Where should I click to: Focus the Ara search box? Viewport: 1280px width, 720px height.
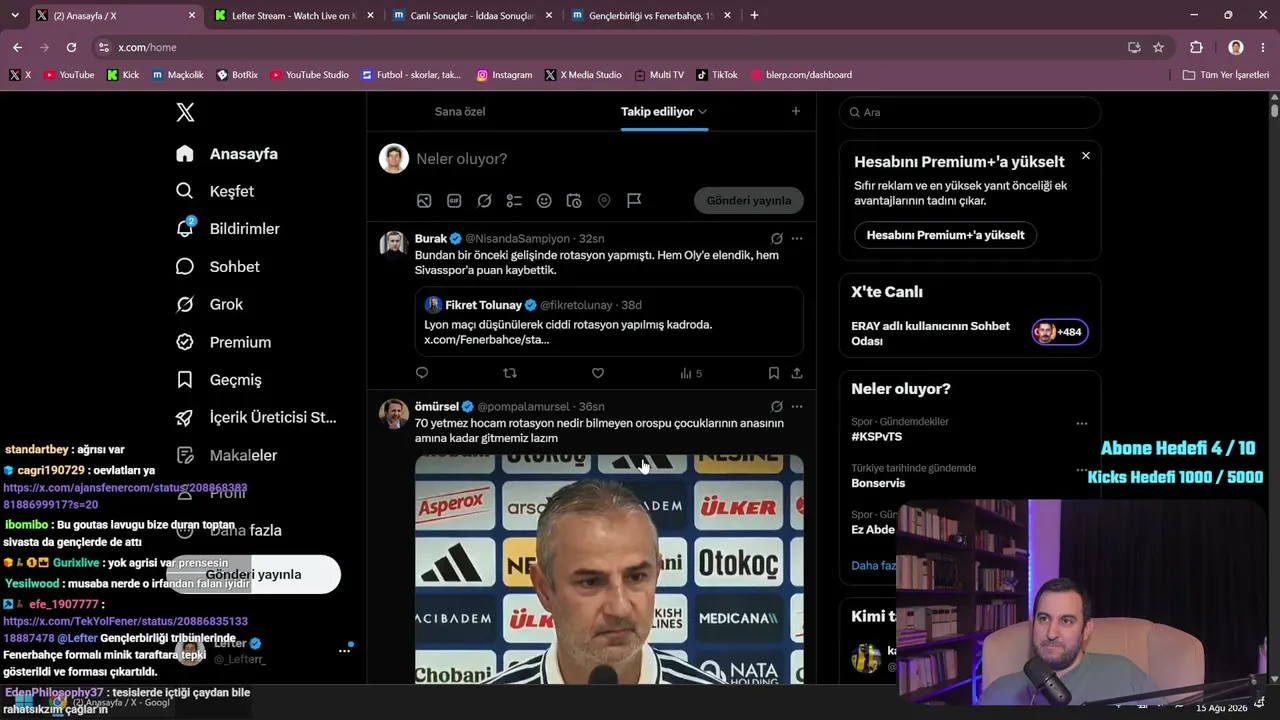[x=970, y=112]
